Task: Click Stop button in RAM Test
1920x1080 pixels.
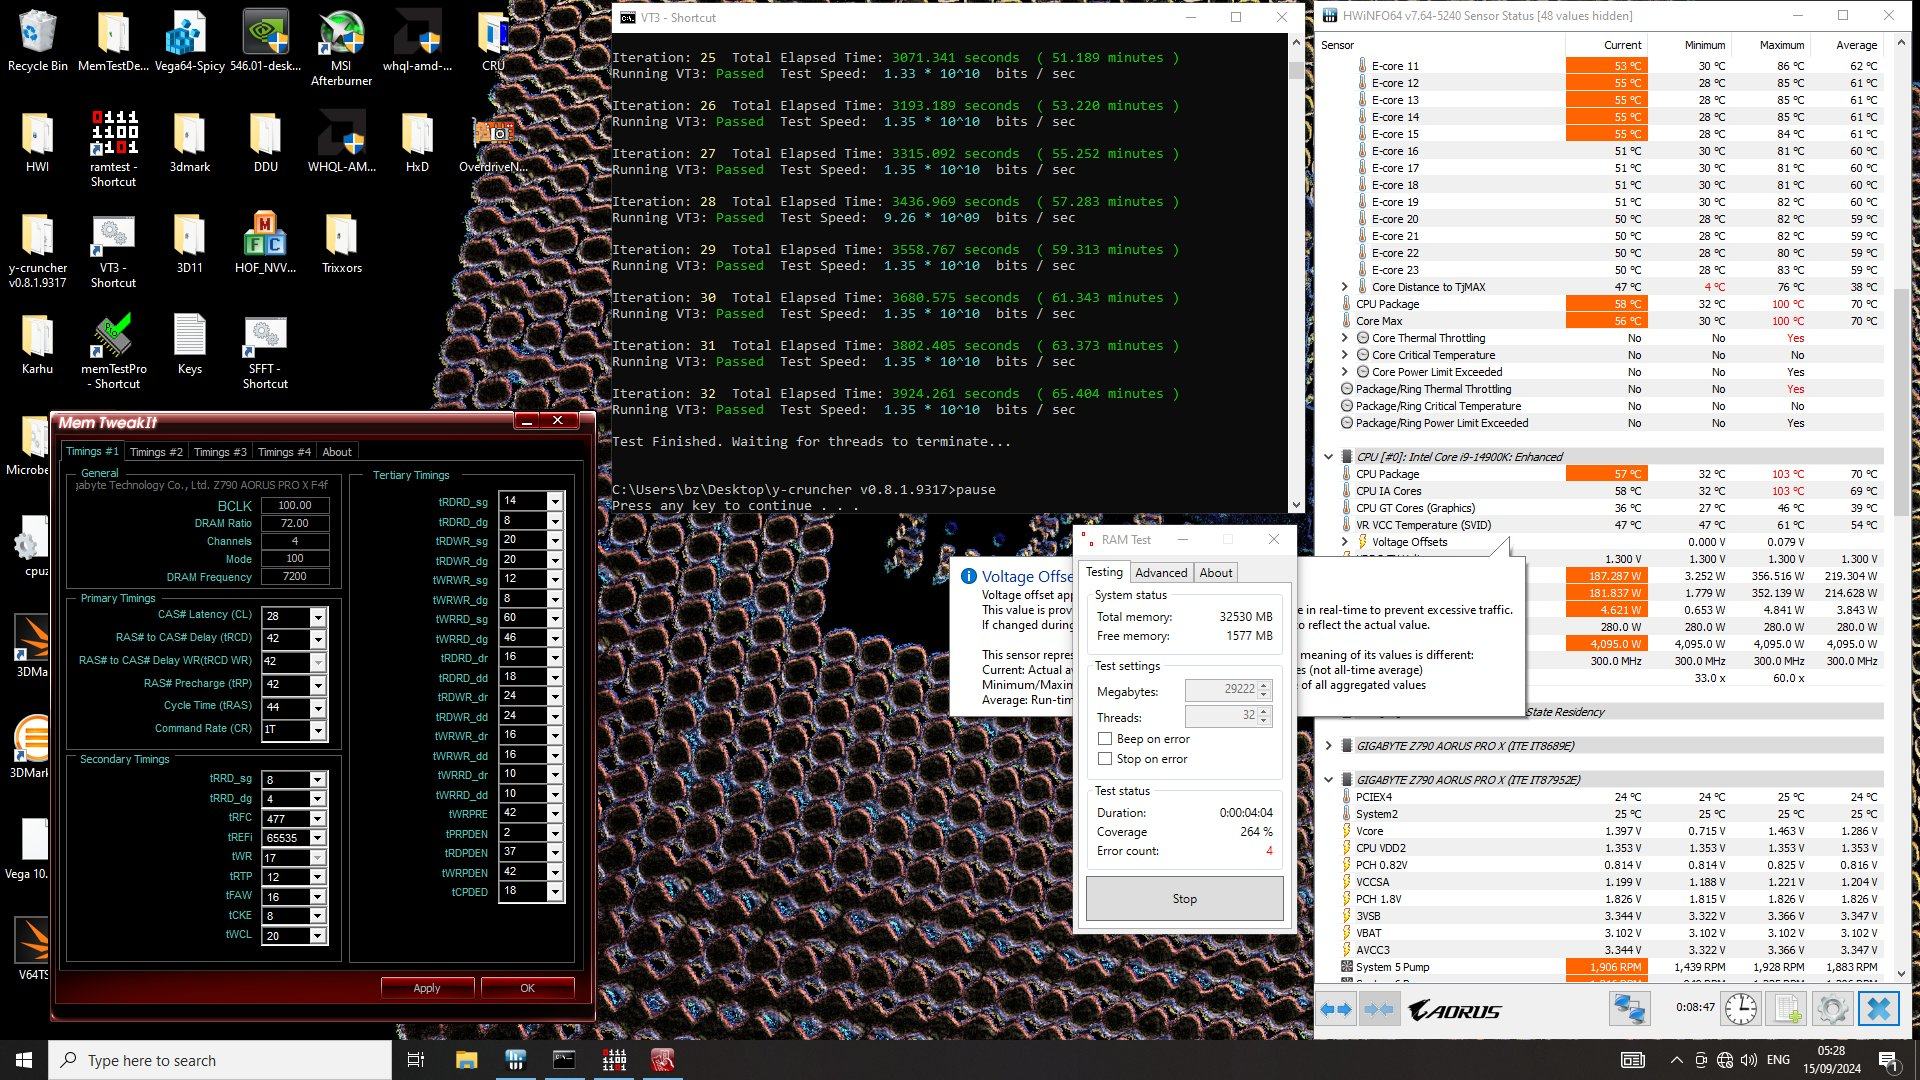Action: tap(1185, 899)
